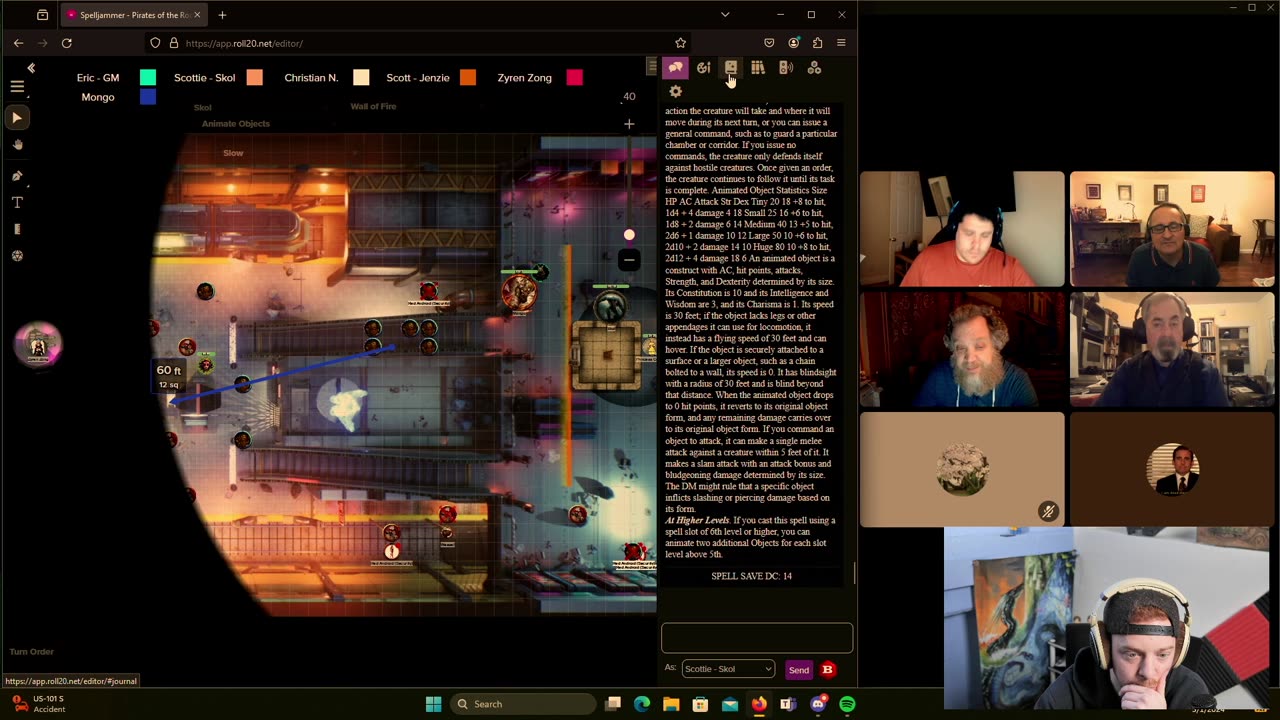Open the Journal tab
This screenshot has width=1280, height=720.
click(731, 68)
